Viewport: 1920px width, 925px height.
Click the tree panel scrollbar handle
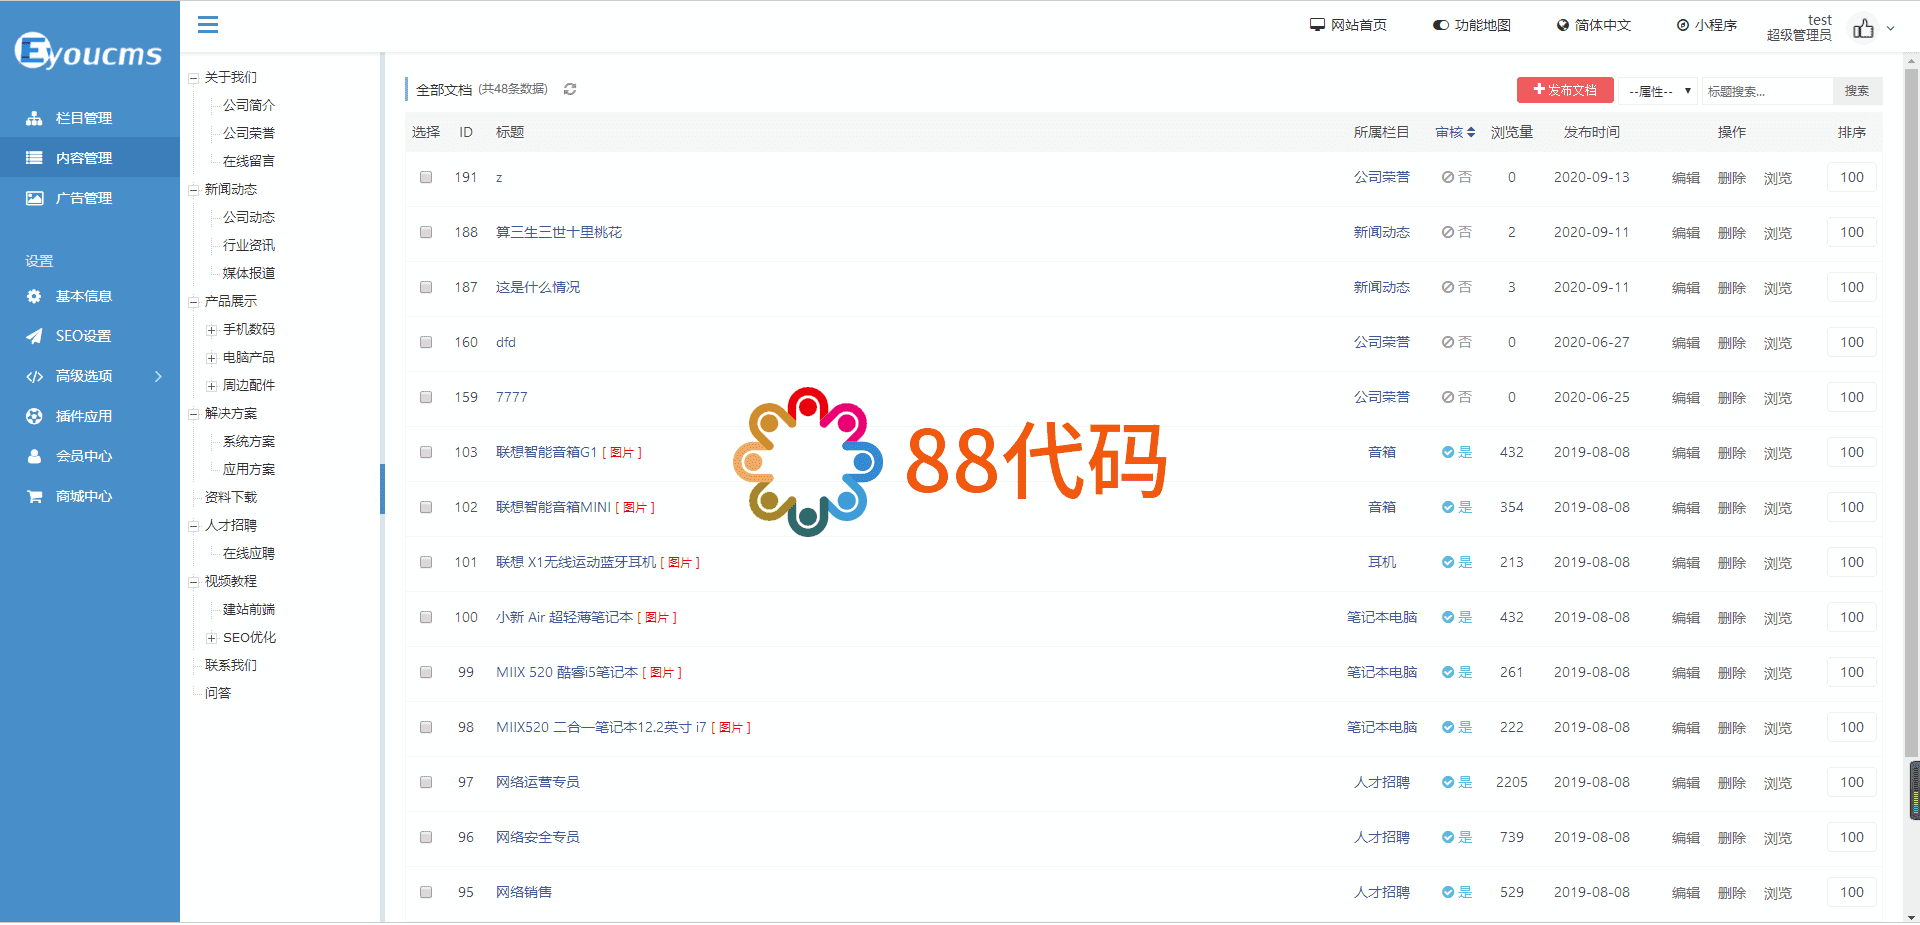tap(382, 489)
